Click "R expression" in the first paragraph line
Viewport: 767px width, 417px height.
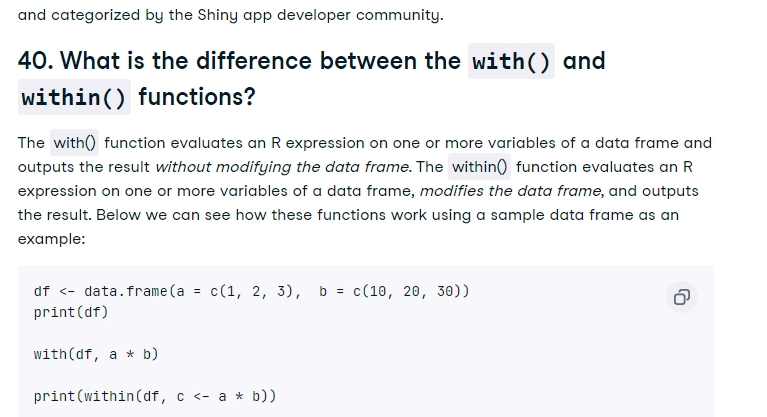click(x=317, y=143)
